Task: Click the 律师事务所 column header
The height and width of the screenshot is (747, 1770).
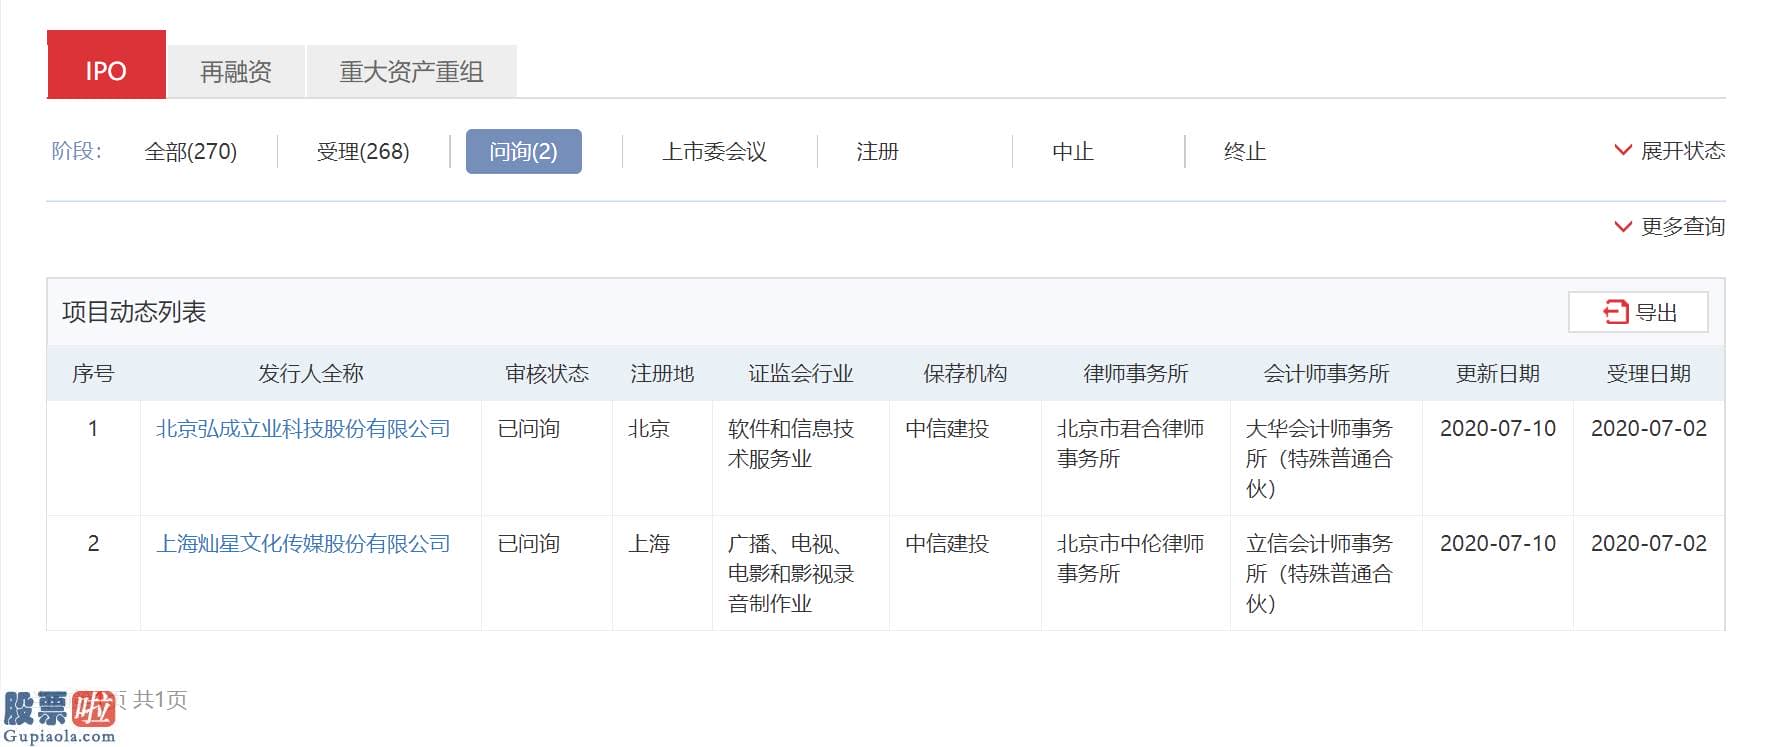Action: click(x=1136, y=374)
